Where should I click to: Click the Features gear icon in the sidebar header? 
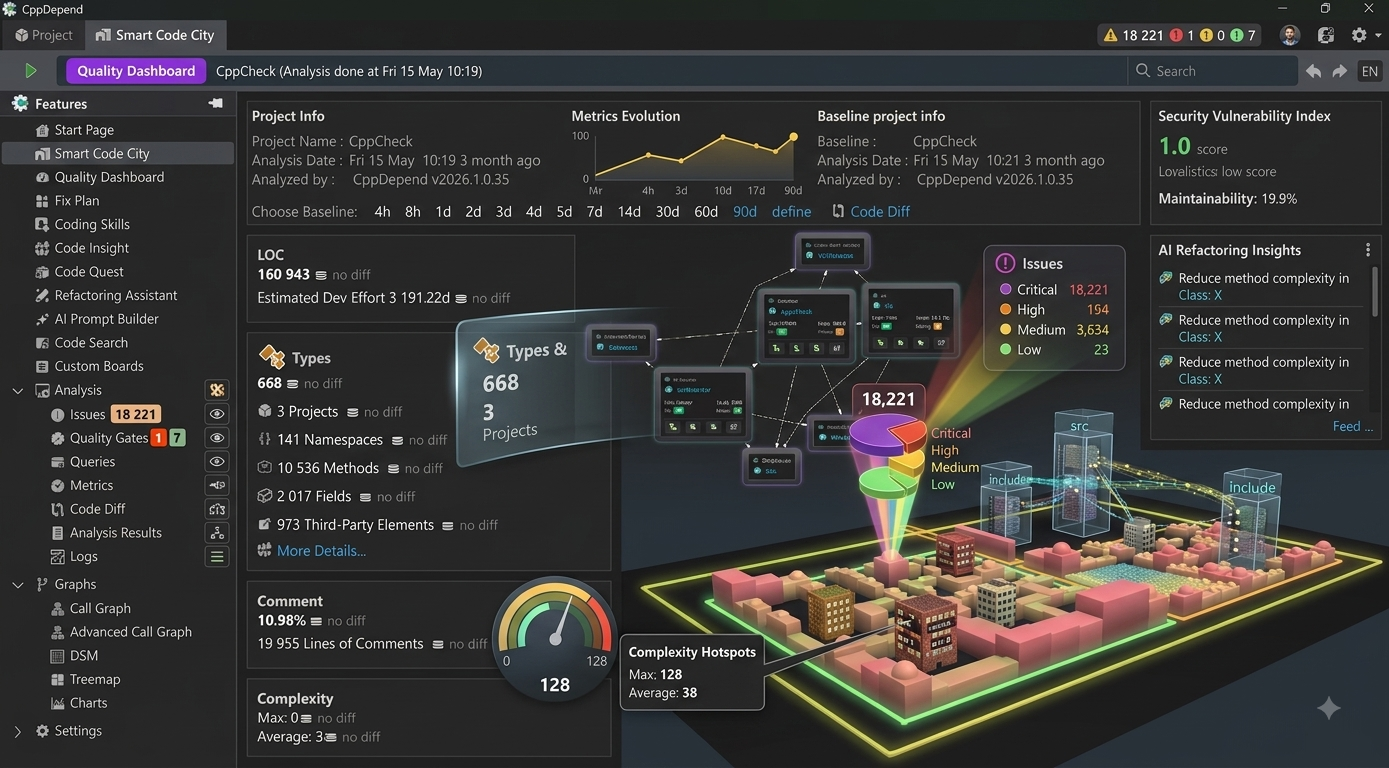pos(19,103)
